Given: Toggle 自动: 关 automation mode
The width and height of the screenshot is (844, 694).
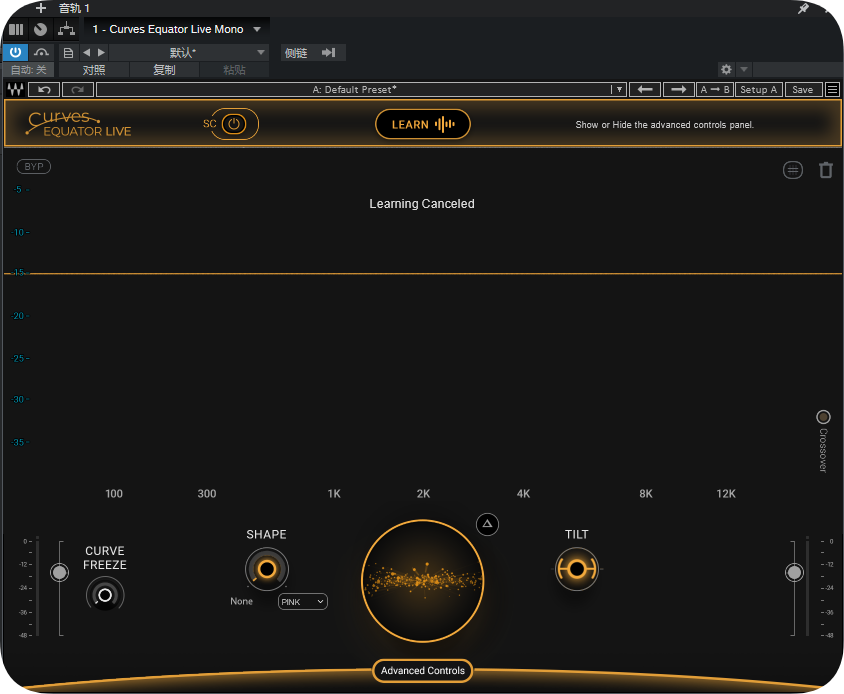Looking at the screenshot, I should click(29, 70).
